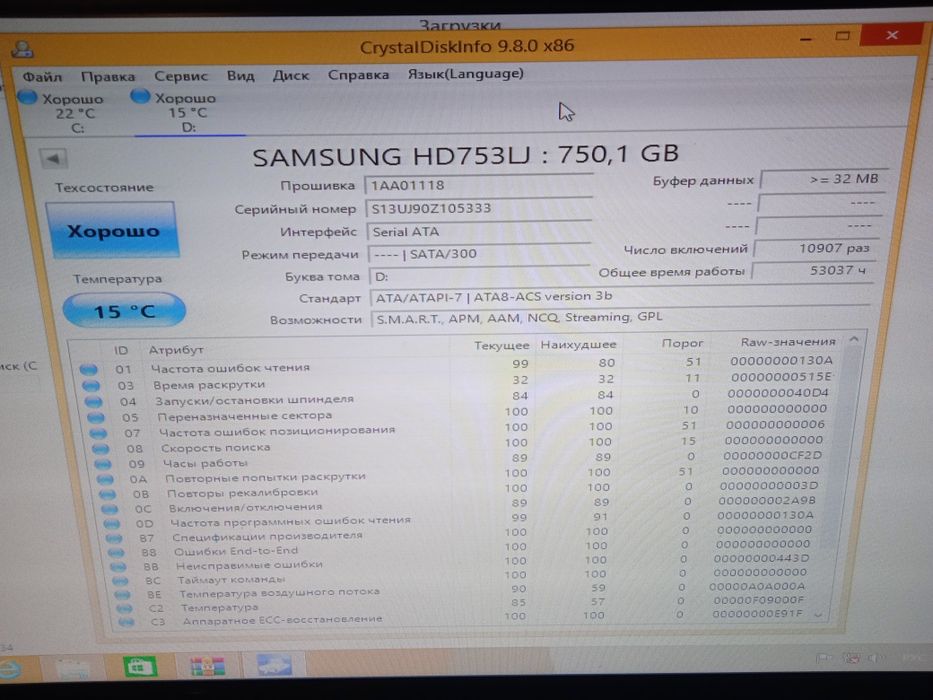
Task: Click the 15 °C temperature button
Action: pos(124,310)
